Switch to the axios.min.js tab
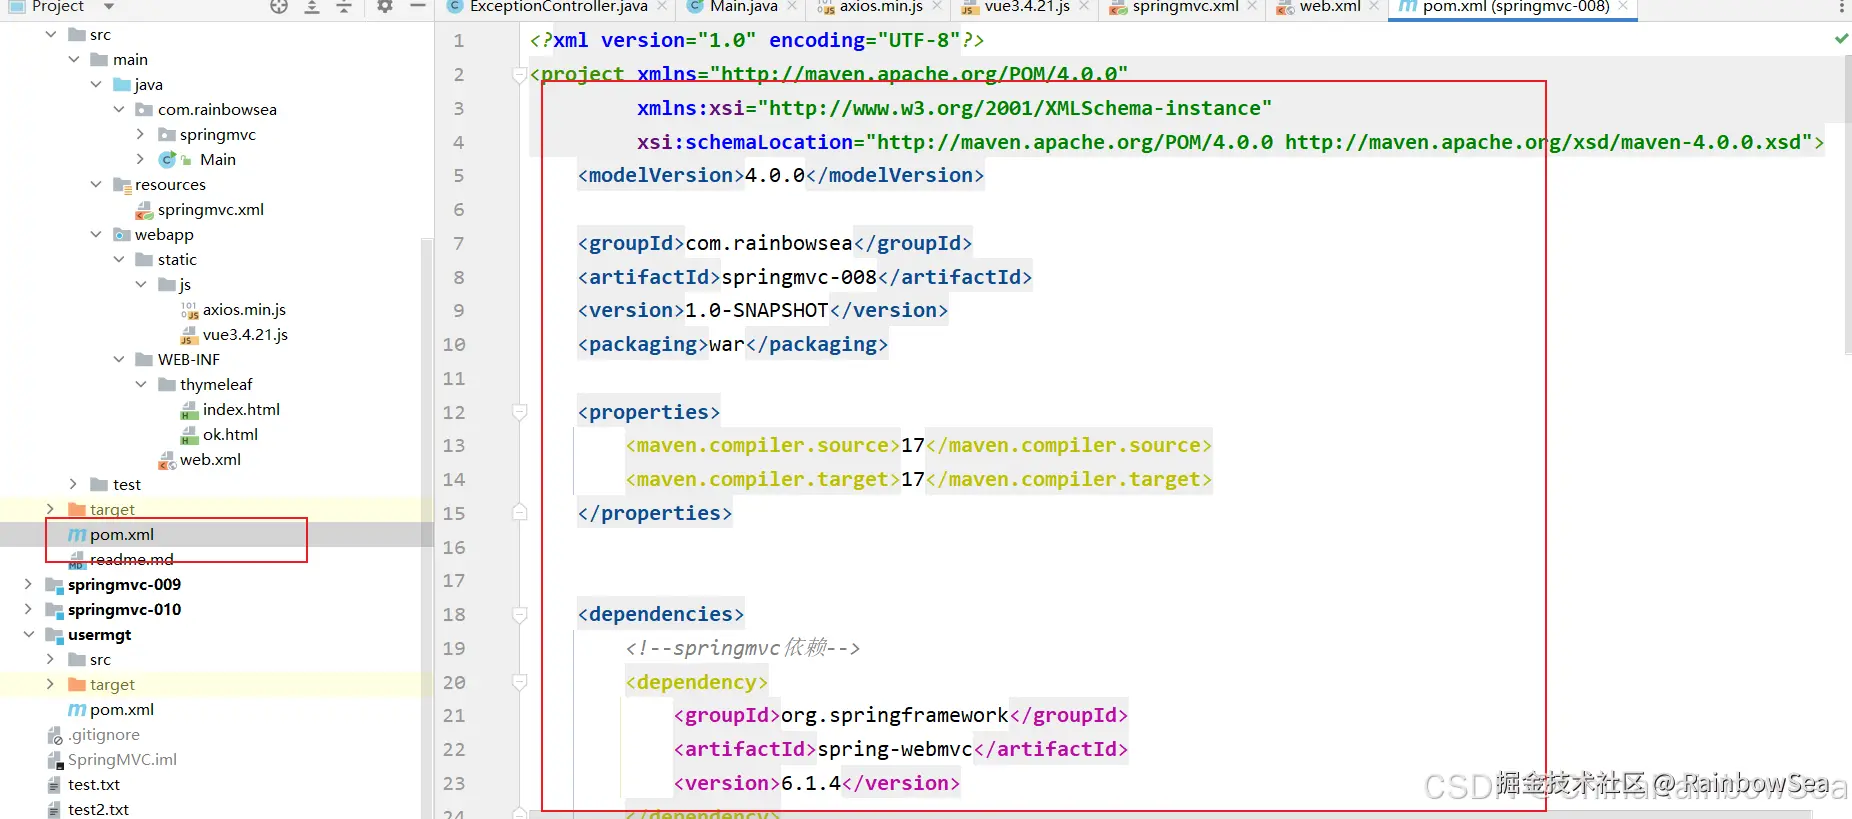Image resolution: width=1852 pixels, height=819 pixels. coord(881,7)
